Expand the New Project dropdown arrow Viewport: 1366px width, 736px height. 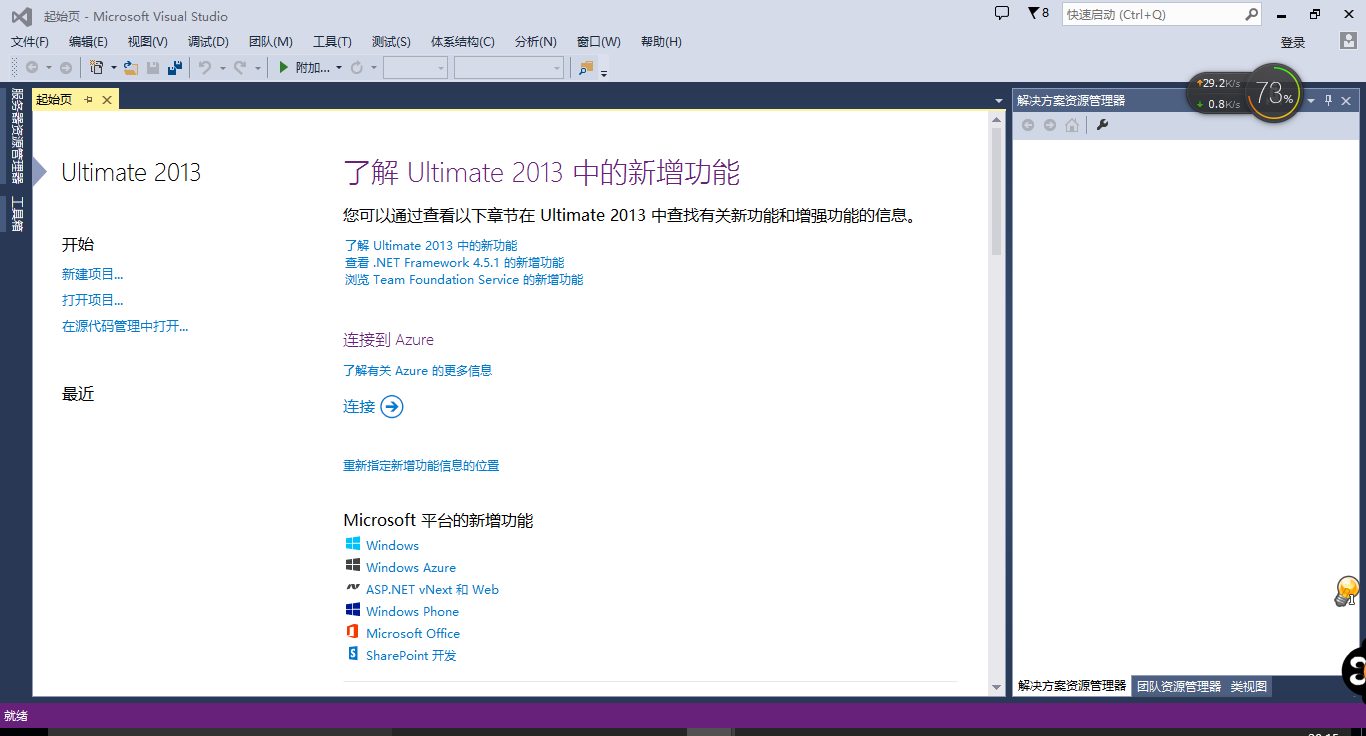[x=113, y=68]
